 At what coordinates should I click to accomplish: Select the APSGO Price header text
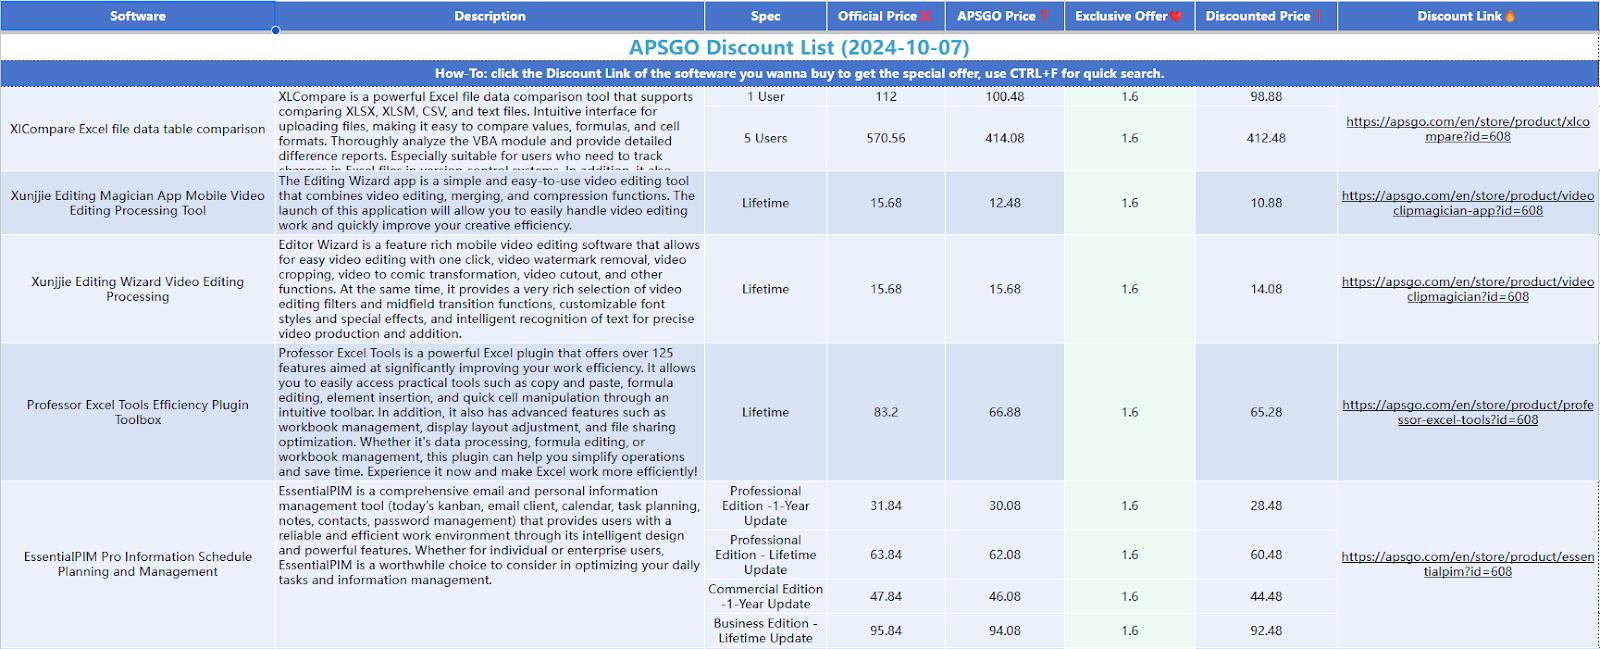coord(996,16)
